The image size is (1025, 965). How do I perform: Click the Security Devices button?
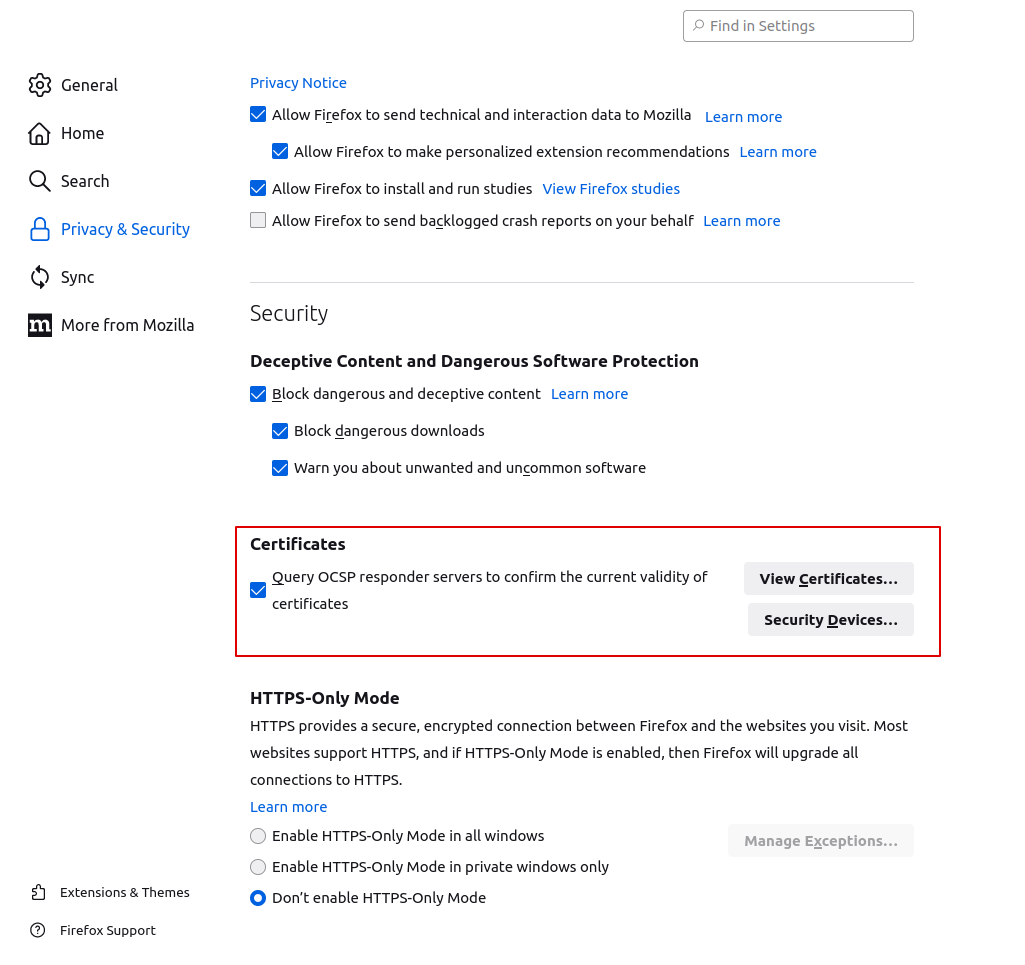[830, 620]
